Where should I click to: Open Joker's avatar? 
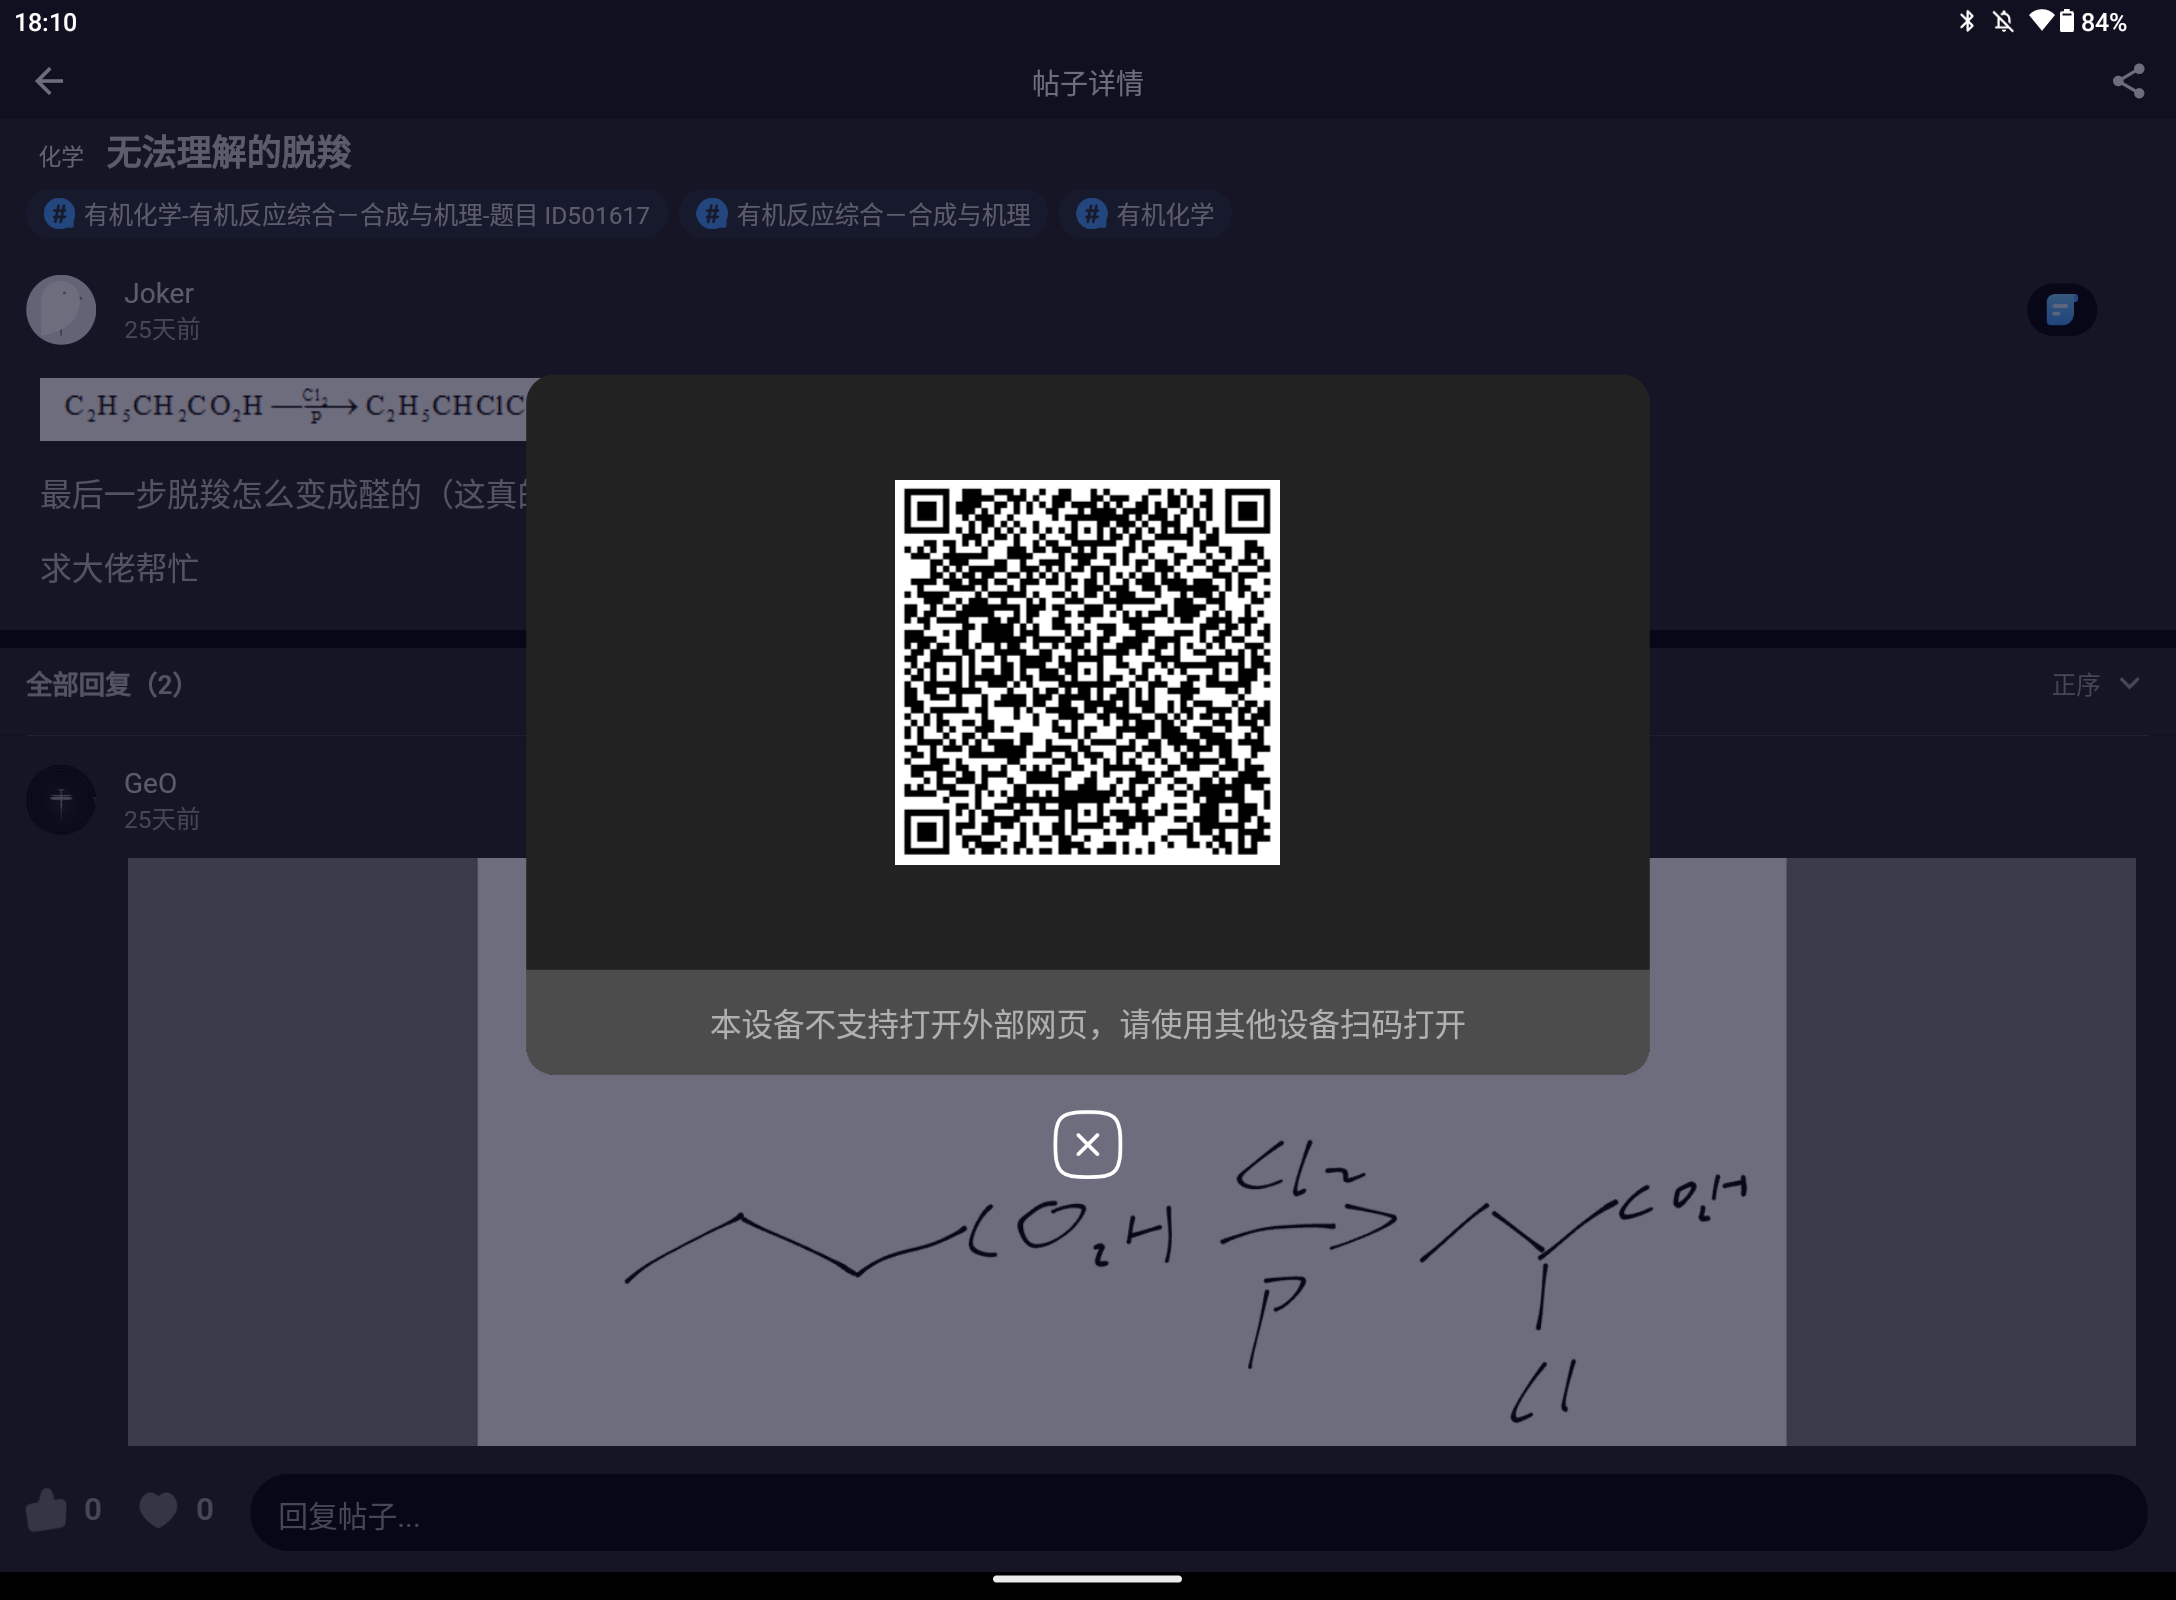pos(61,310)
